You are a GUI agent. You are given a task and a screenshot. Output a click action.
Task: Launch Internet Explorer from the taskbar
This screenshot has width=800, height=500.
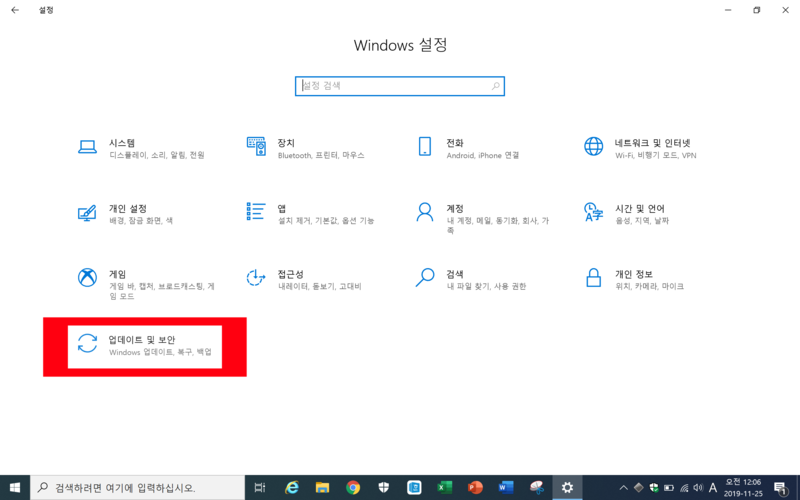291,488
